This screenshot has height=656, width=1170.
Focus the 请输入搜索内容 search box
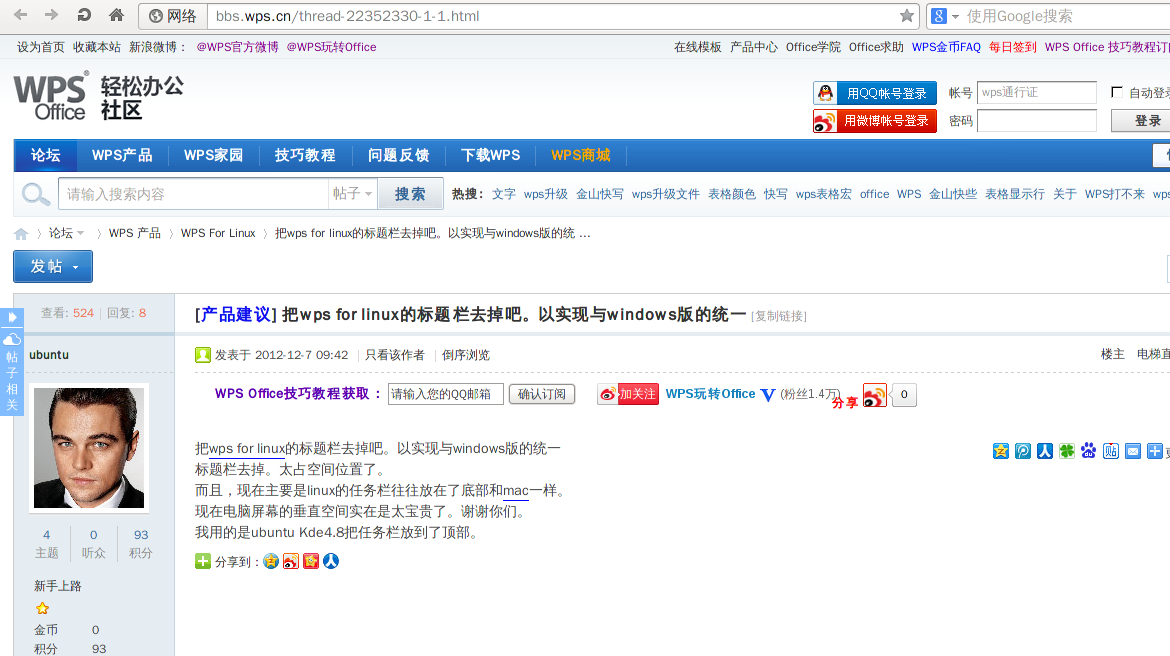coord(193,194)
